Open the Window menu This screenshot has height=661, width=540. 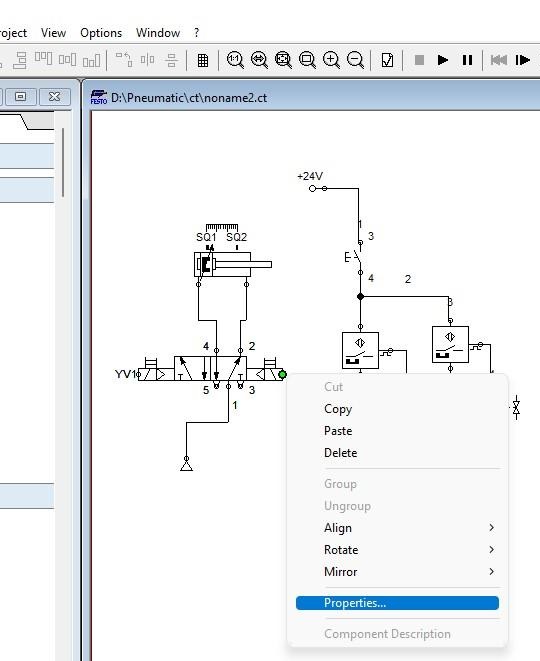[158, 33]
